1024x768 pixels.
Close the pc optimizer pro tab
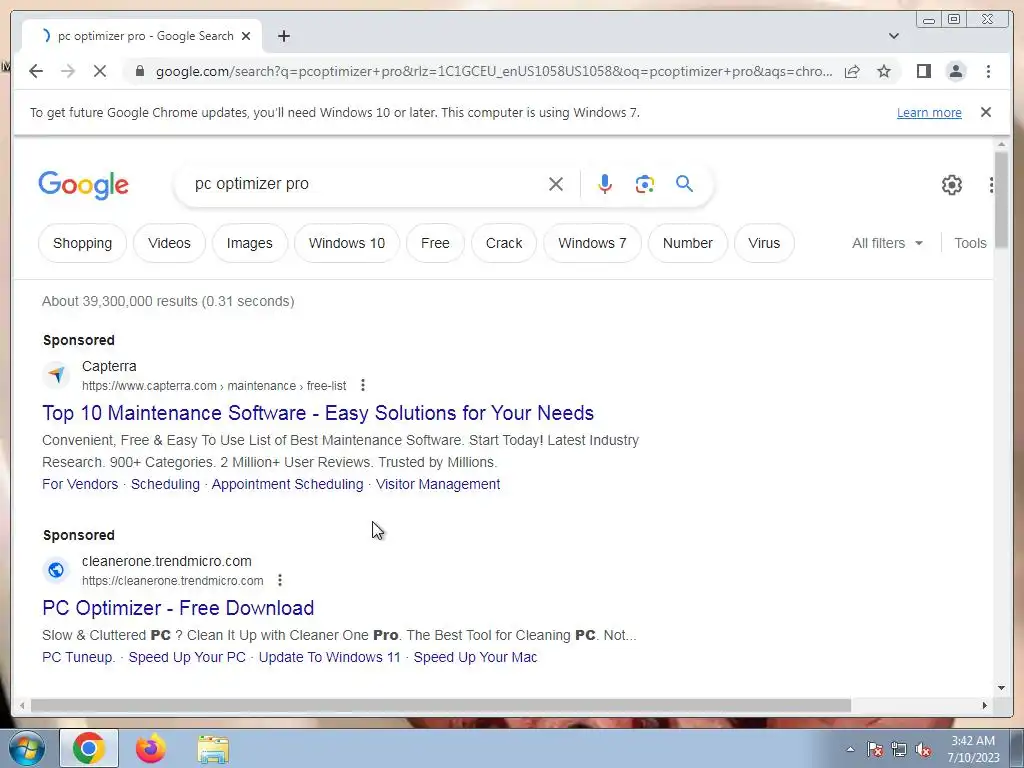point(246,36)
